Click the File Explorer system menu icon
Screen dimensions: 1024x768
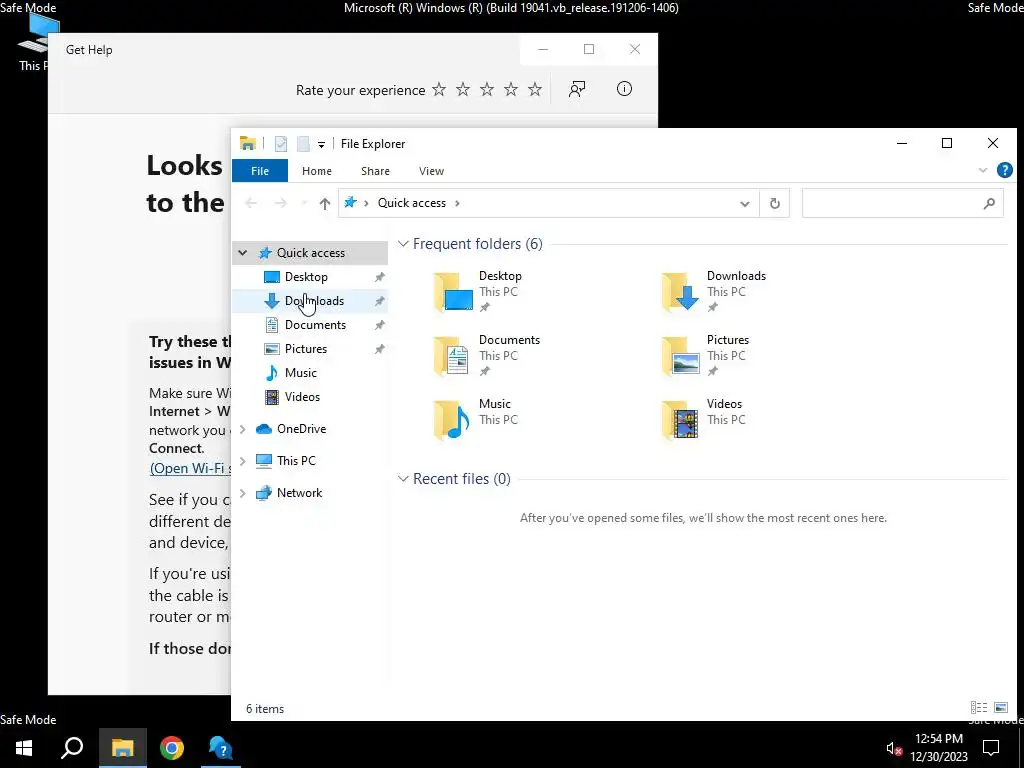pyautogui.click(x=248, y=144)
